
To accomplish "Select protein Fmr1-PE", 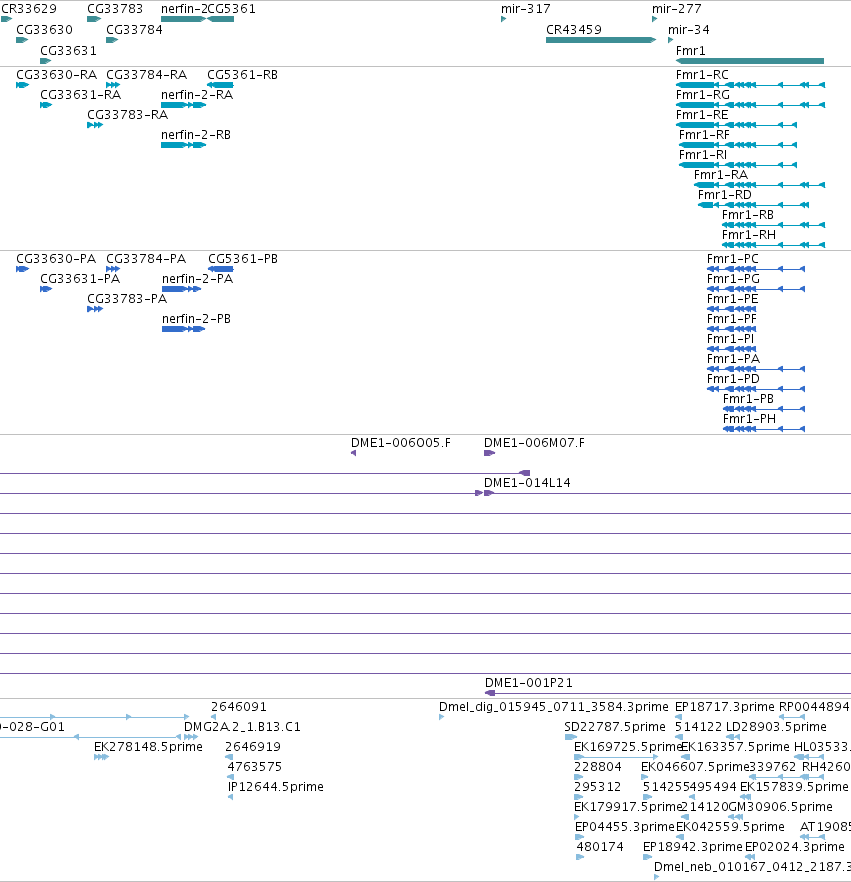I will [x=732, y=309].
